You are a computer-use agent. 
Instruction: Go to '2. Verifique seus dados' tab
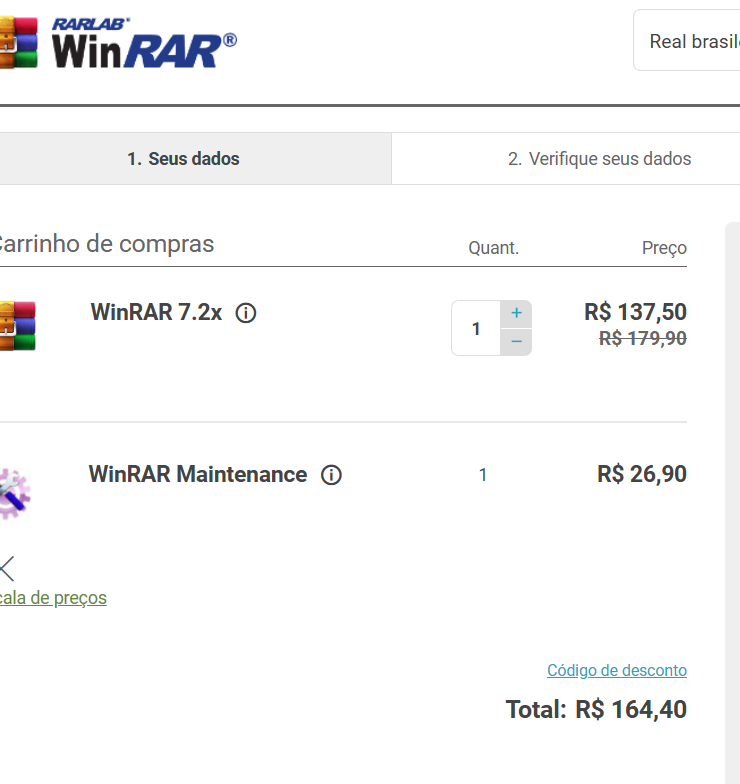tap(566, 158)
